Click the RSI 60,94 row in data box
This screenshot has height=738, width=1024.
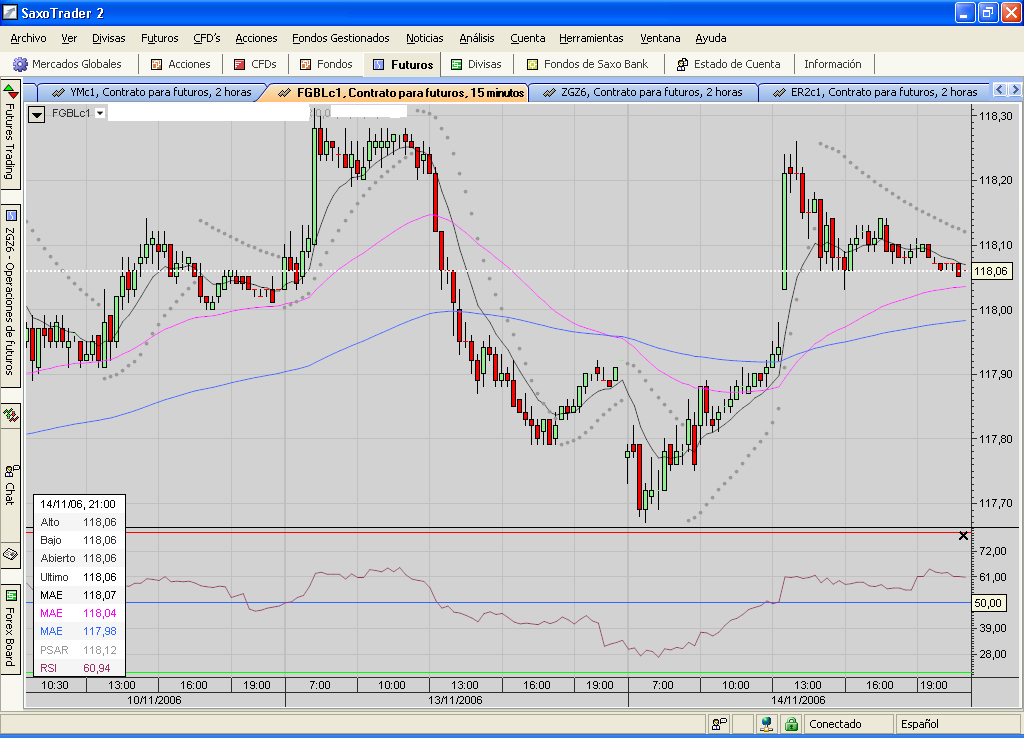(x=78, y=668)
